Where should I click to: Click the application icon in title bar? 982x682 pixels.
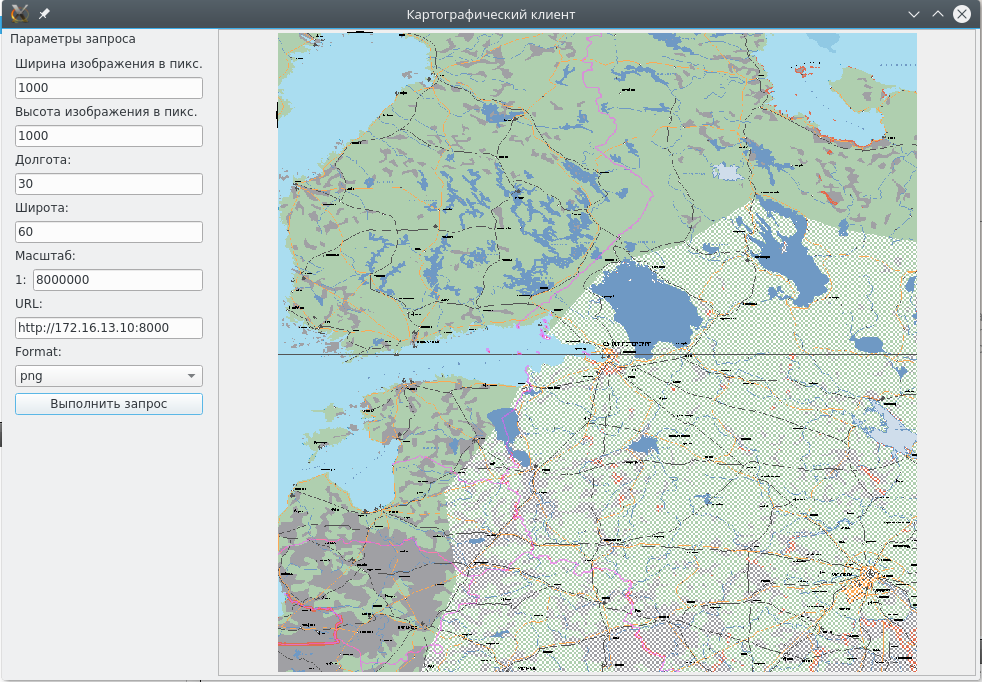(x=20, y=14)
